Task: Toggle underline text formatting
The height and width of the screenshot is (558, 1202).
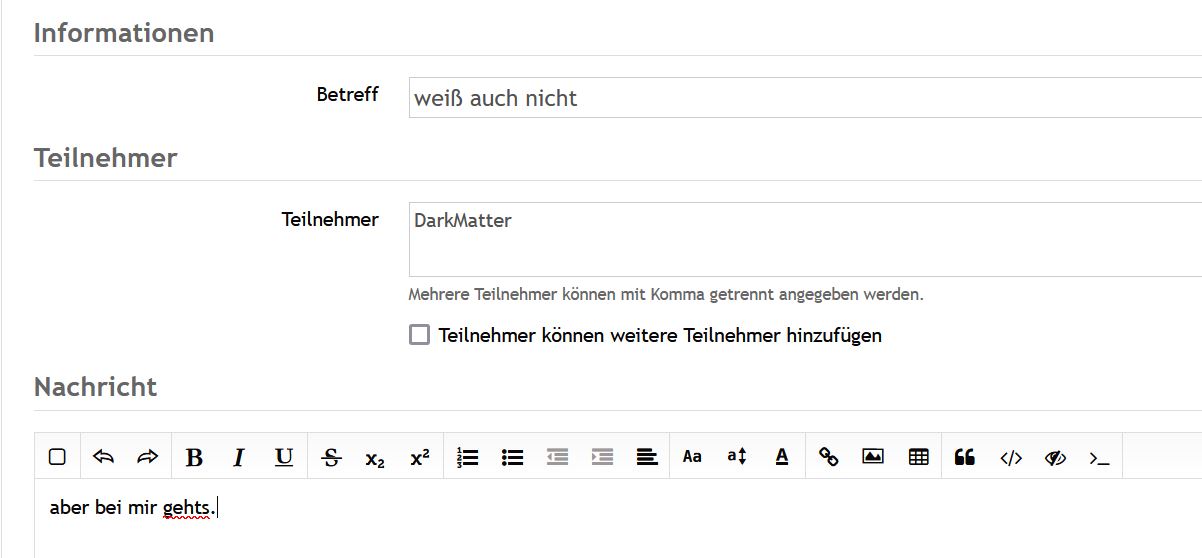Action: pos(284,457)
